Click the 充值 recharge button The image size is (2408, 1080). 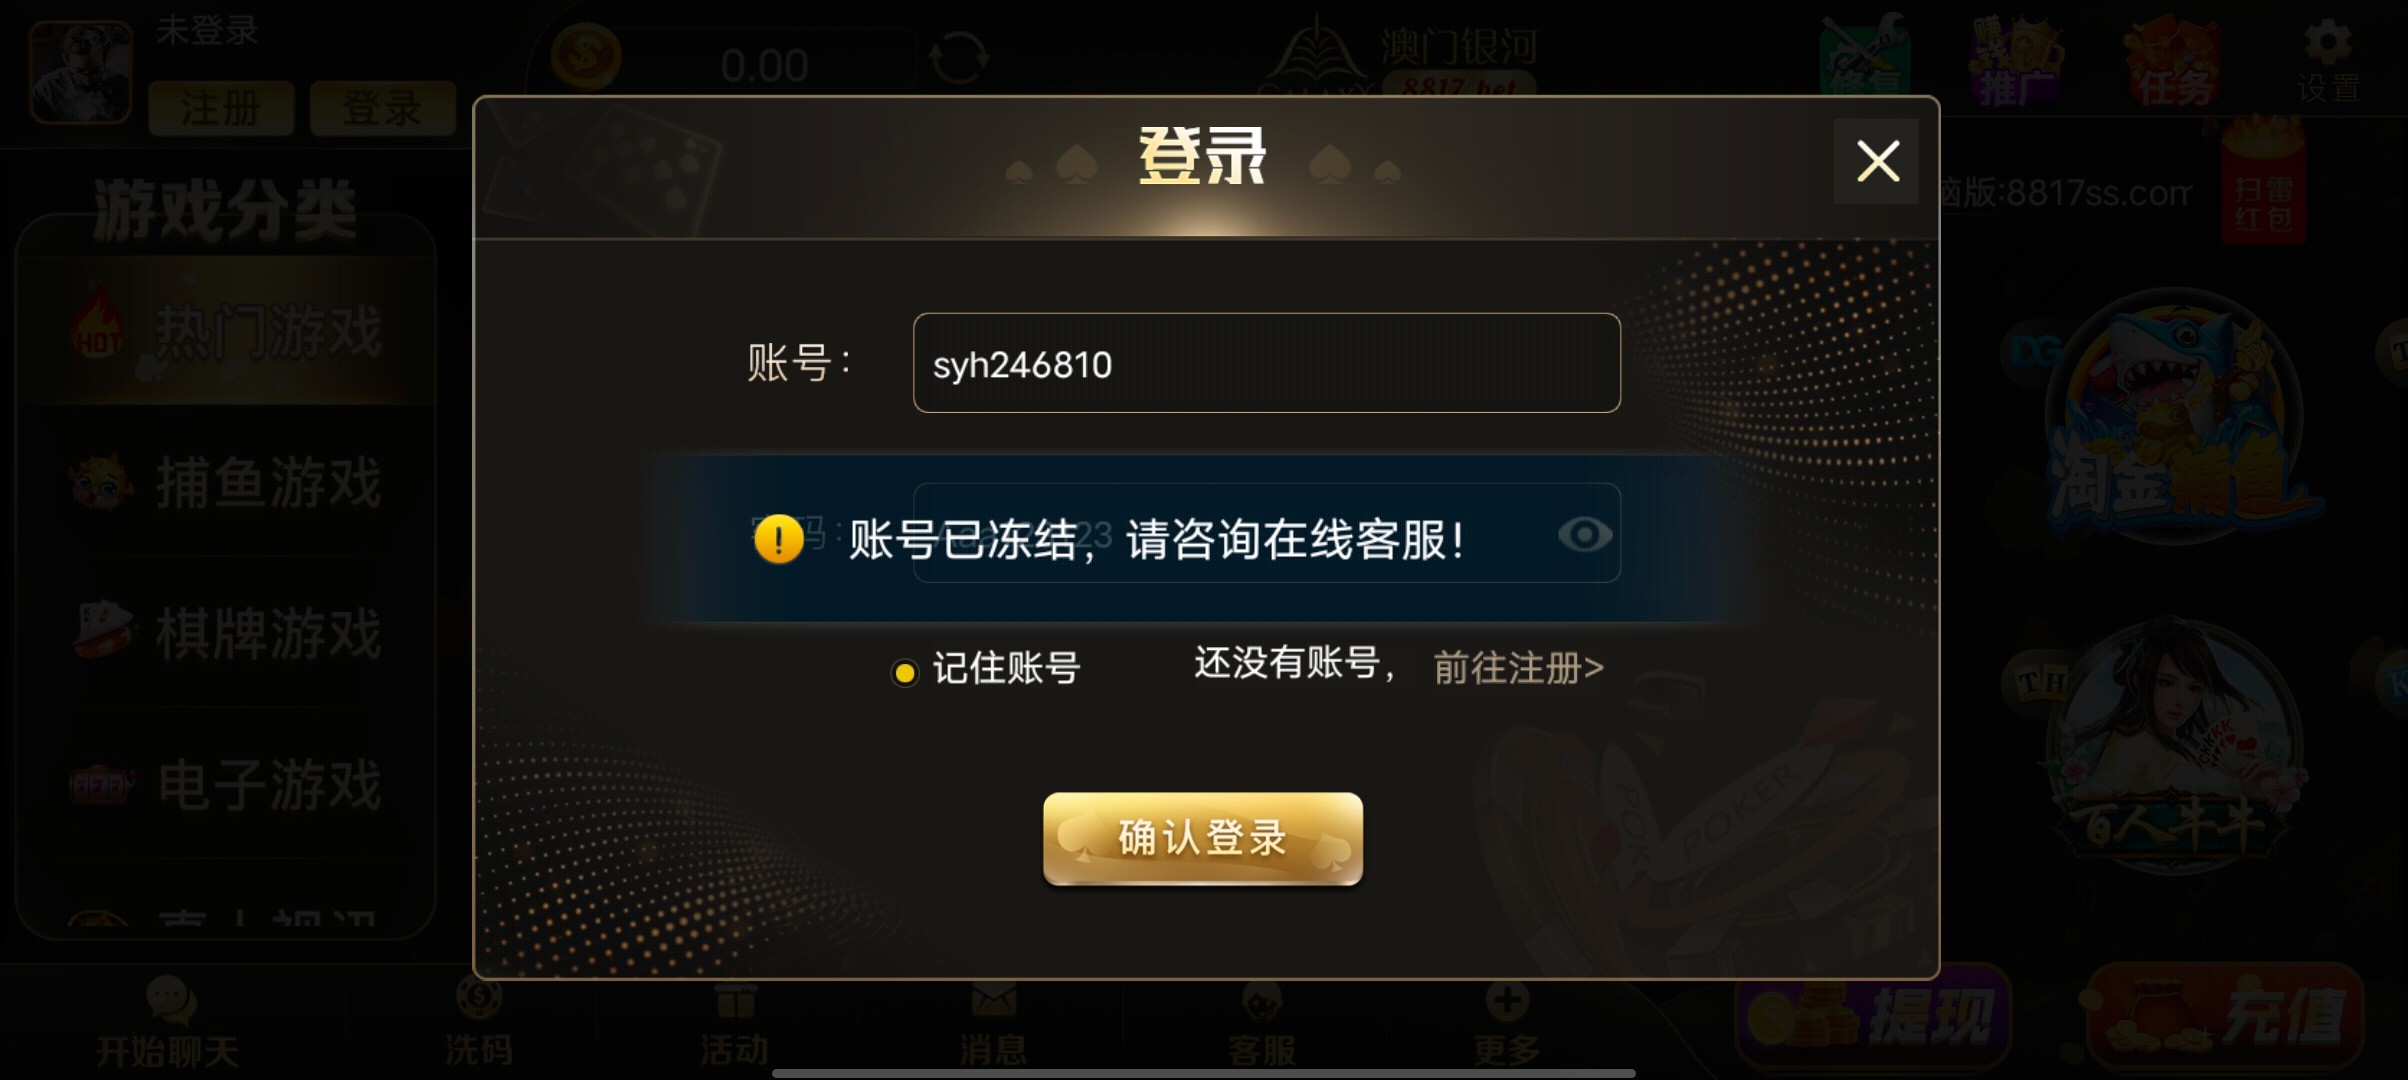click(2224, 1017)
